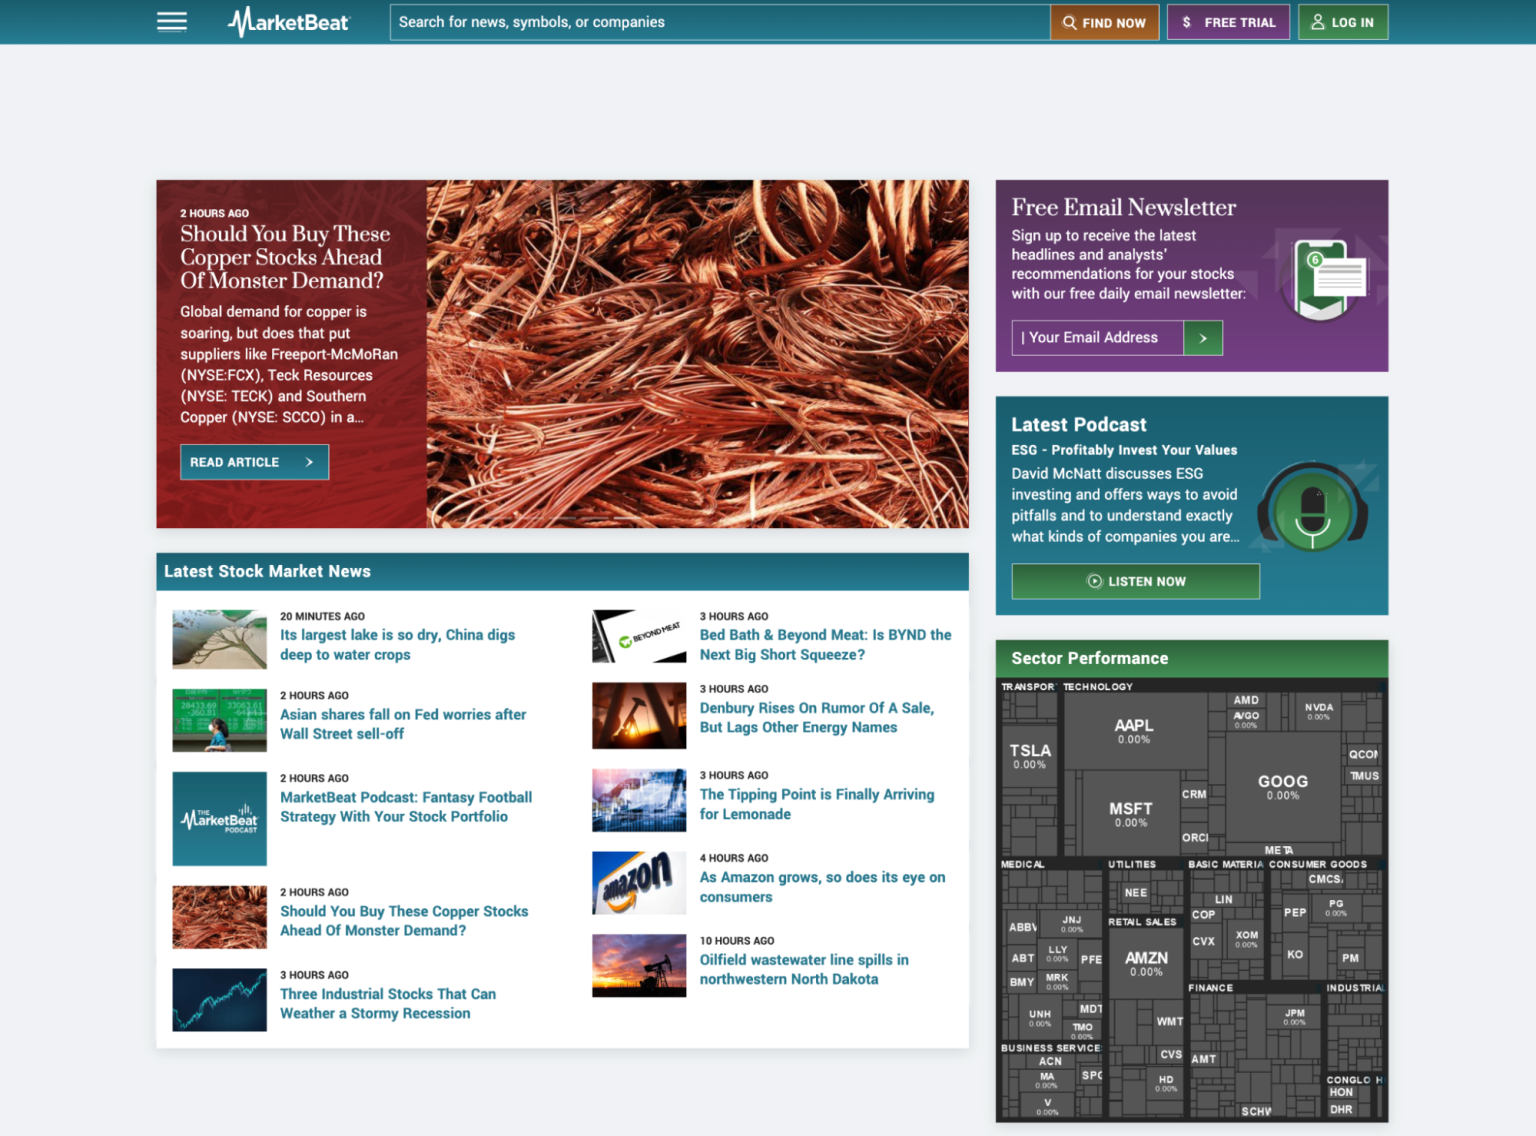
Task: Click the Listen Now button
Action: (x=1135, y=581)
